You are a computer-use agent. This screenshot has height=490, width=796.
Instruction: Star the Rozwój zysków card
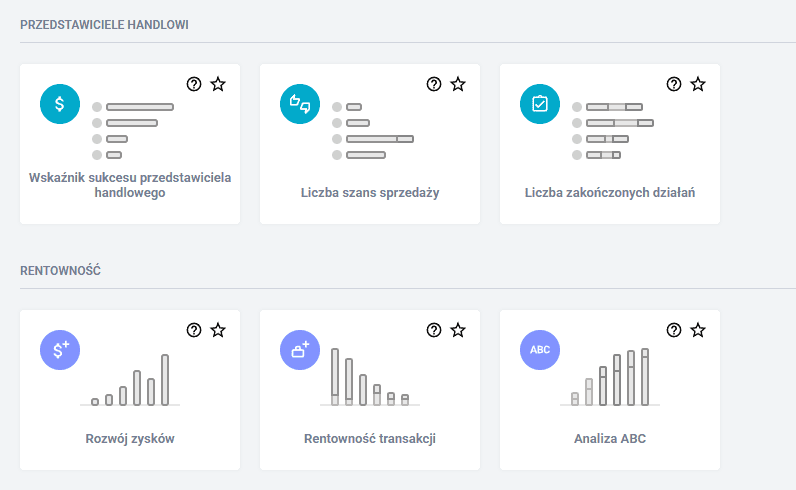(x=218, y=330)
